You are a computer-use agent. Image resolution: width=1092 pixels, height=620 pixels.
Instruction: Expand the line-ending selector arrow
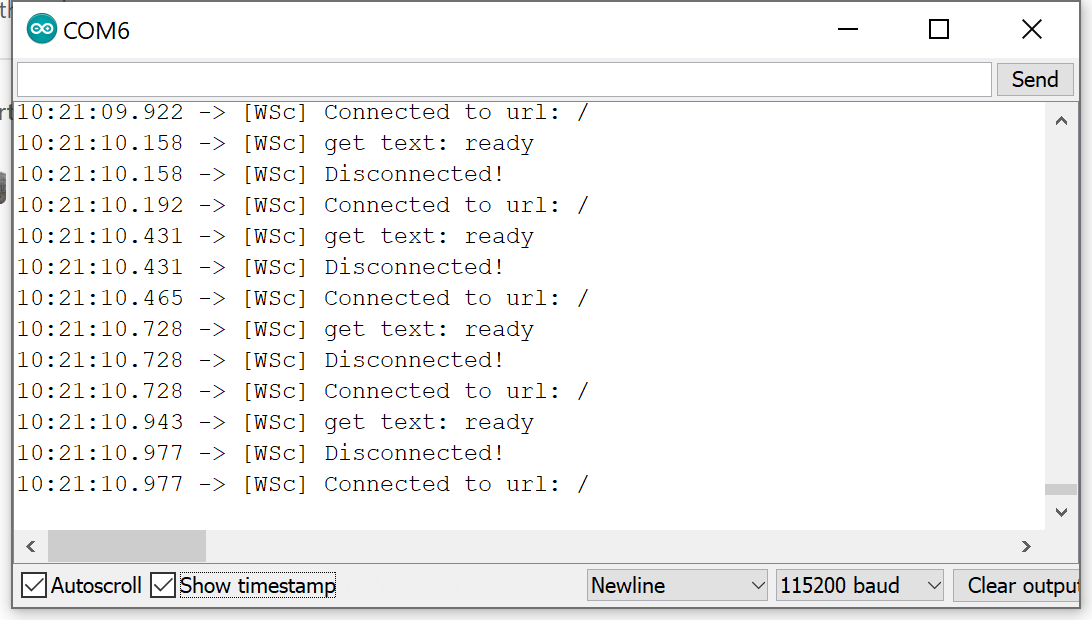click(x=757, y=585)
